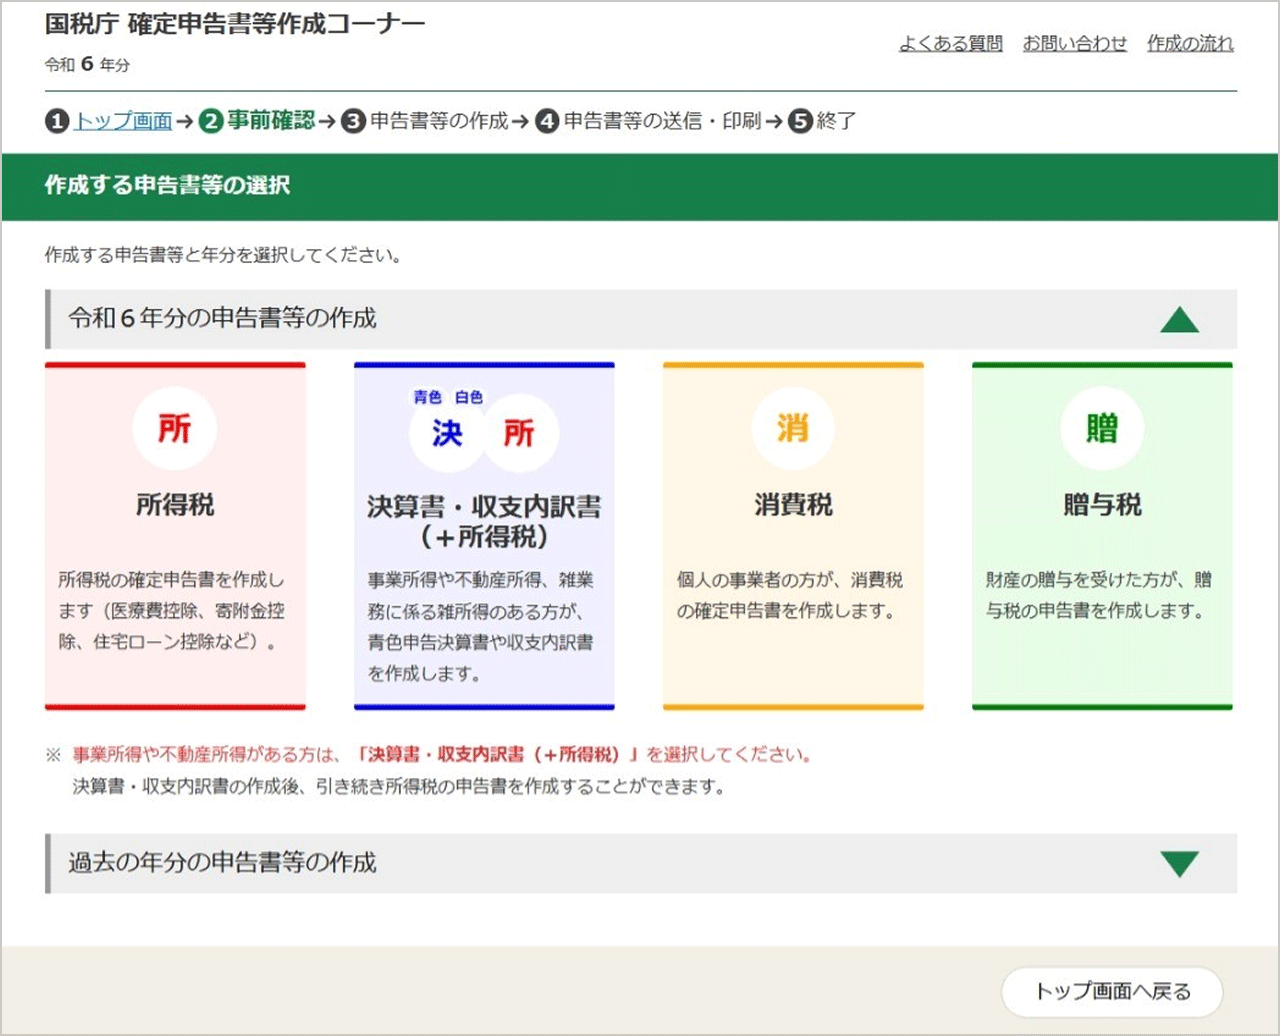1280x1036 pixels.
Task: Click the 白色 label in the 決算書 card
Action: [470, 395]
